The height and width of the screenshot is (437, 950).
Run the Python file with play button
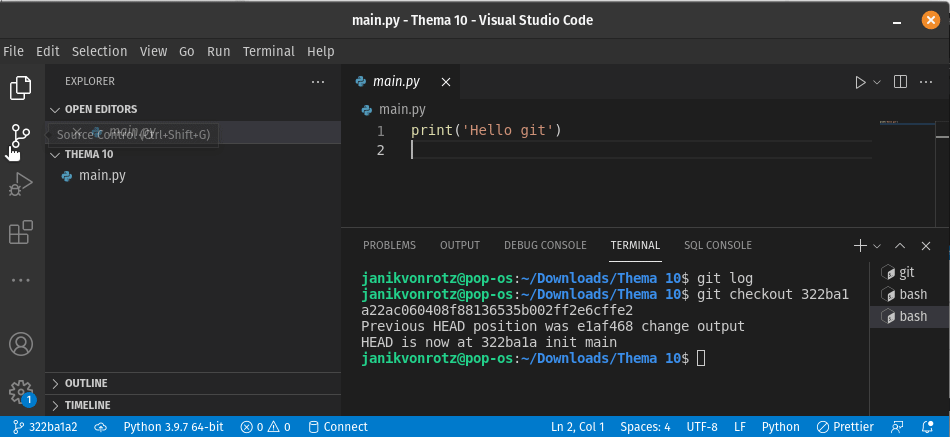coord(860,82)
